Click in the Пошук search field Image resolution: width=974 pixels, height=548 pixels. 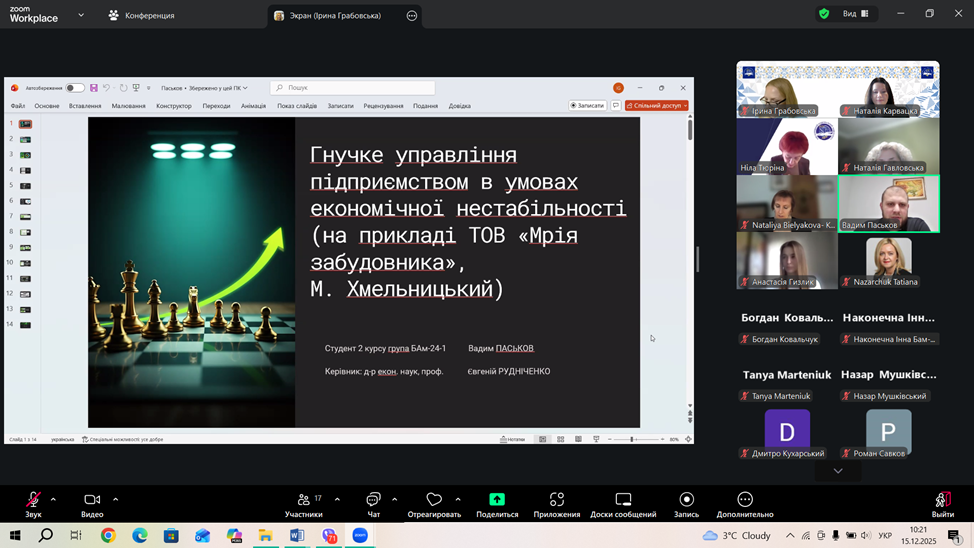point(355,88)
